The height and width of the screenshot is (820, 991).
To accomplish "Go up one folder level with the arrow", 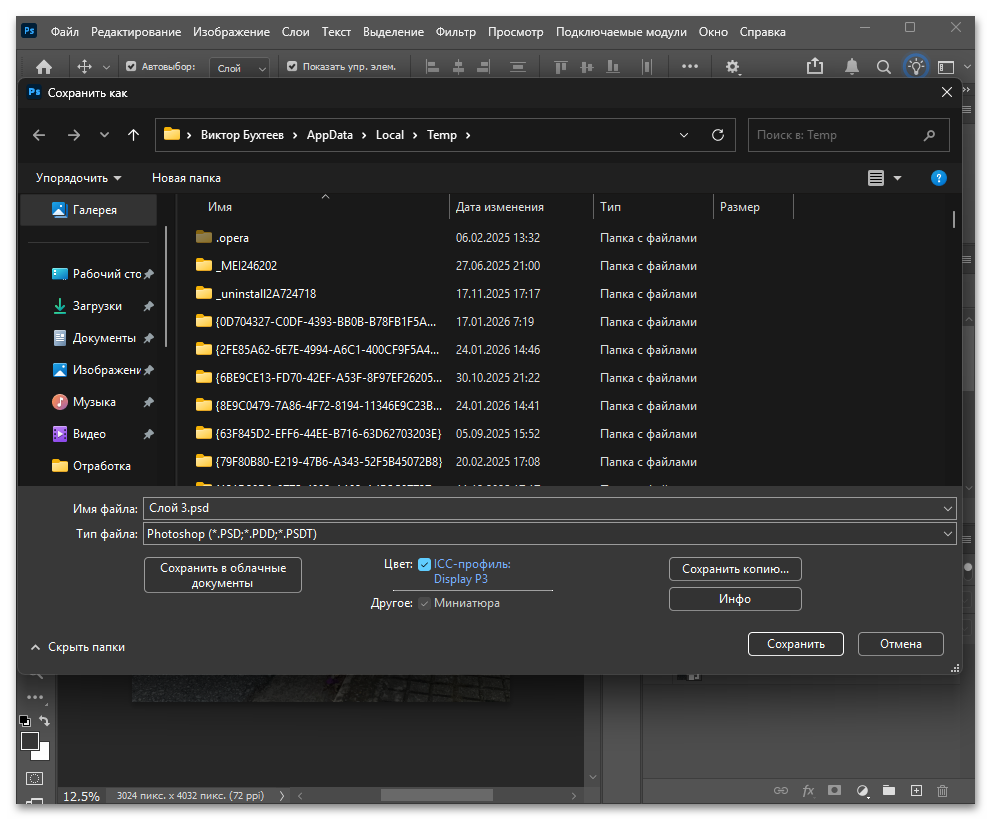I will 133,135.
